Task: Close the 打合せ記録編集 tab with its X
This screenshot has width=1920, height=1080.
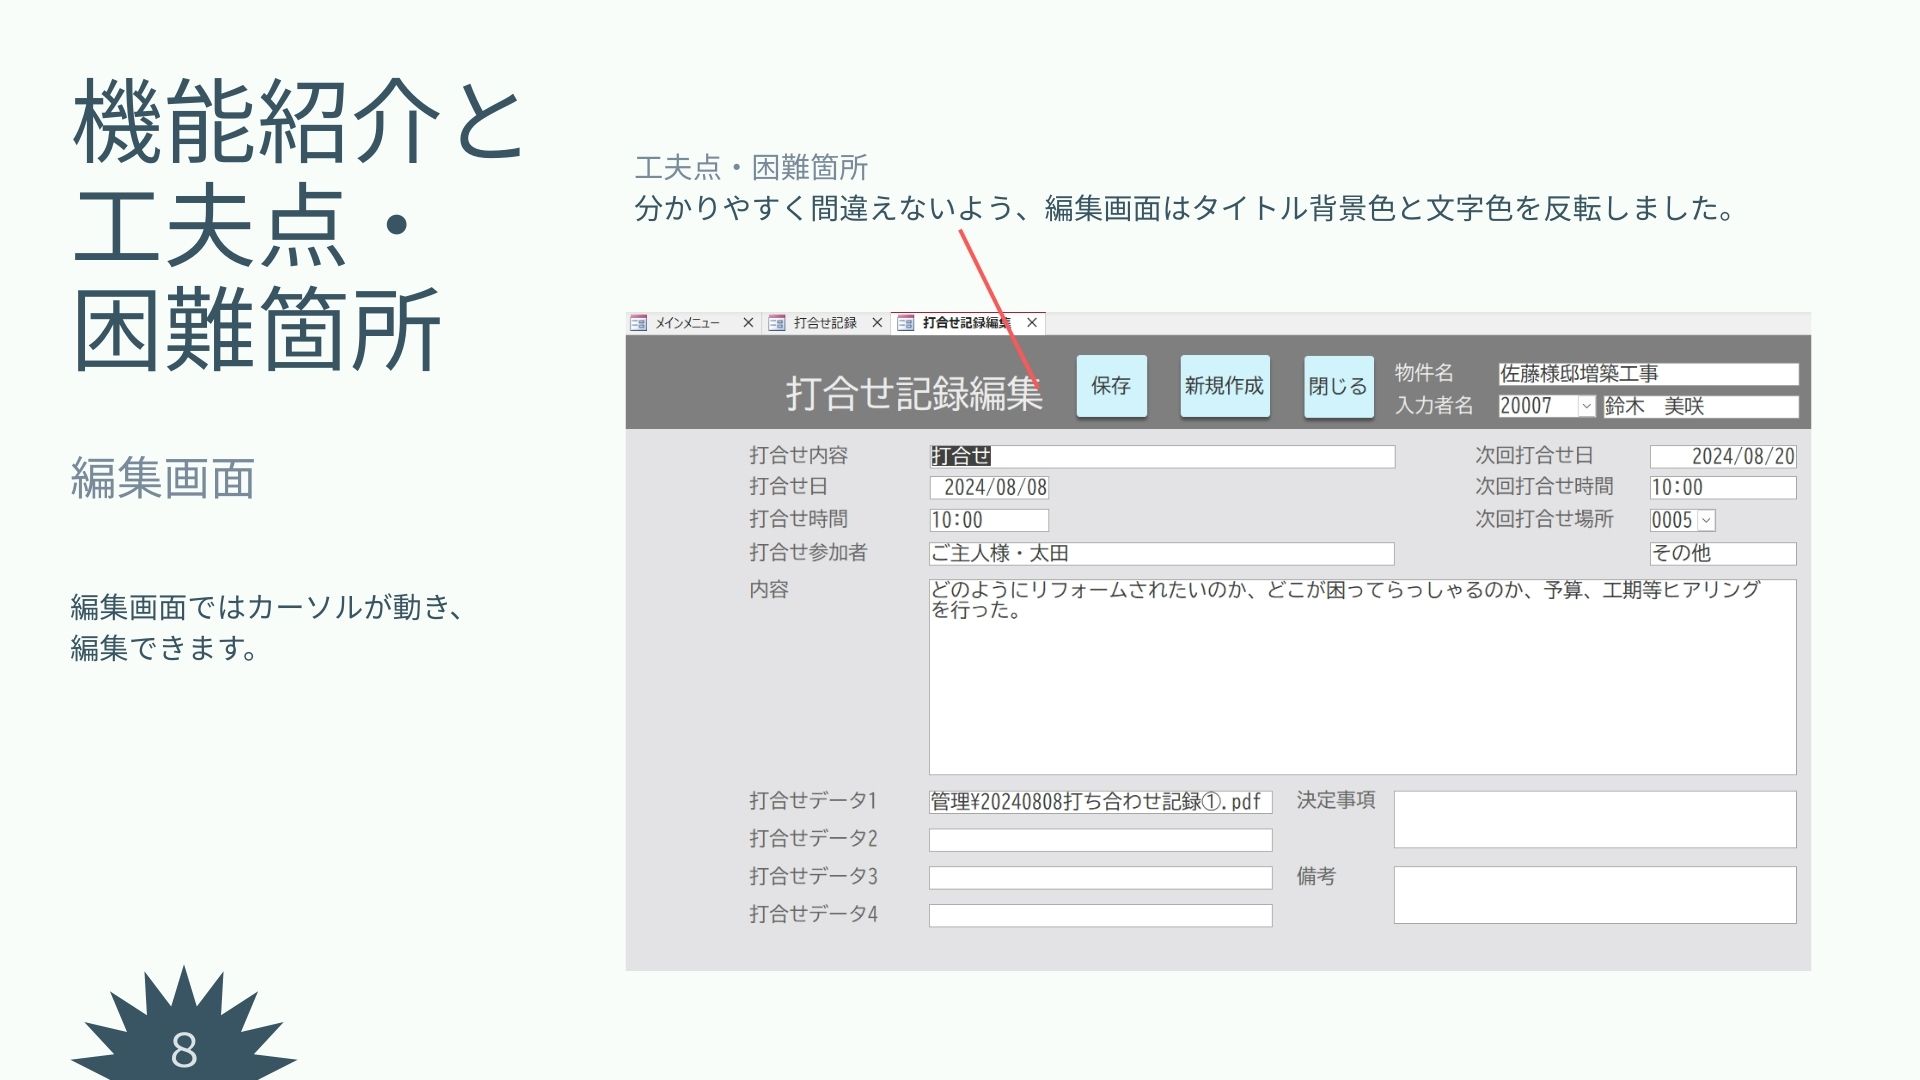Action: (x=1032, y=323)
